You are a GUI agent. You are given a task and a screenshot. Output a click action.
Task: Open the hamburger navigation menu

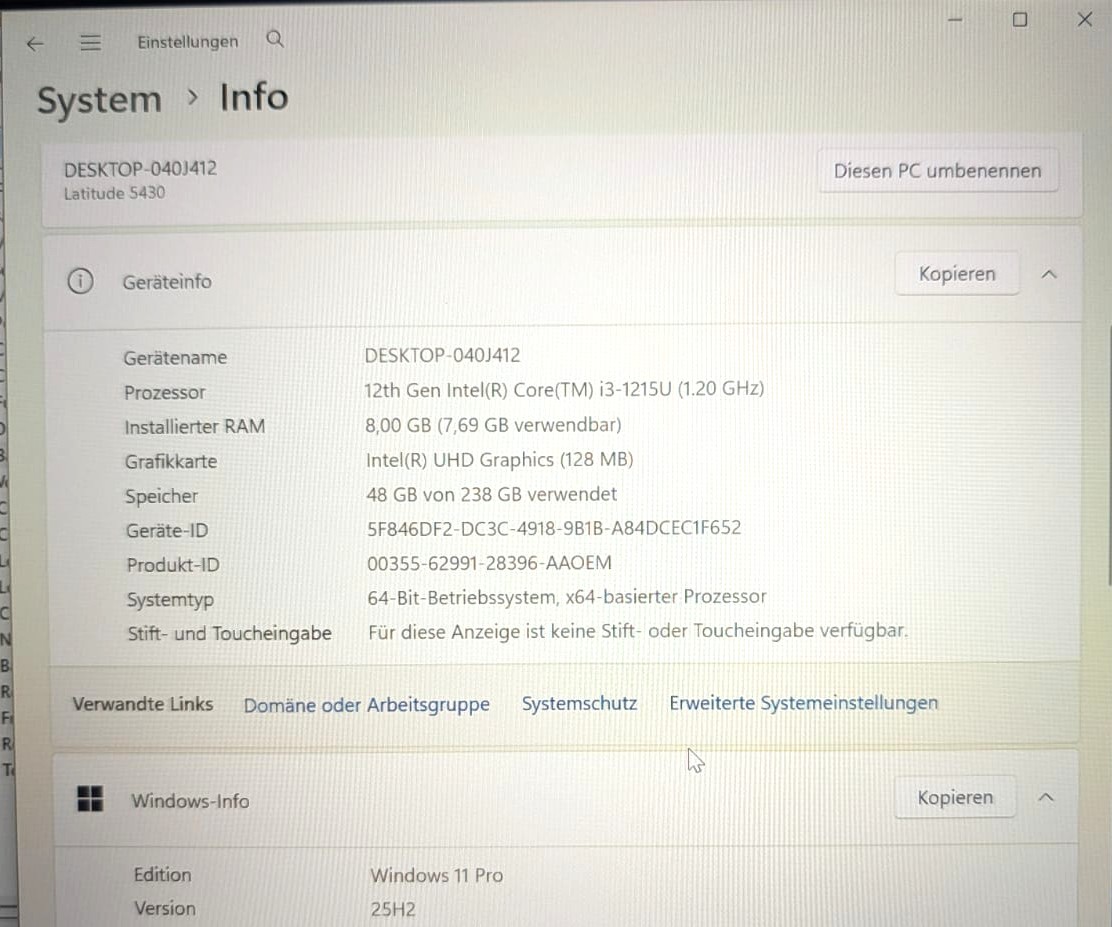pyautogui.click(x=90, y=43)
